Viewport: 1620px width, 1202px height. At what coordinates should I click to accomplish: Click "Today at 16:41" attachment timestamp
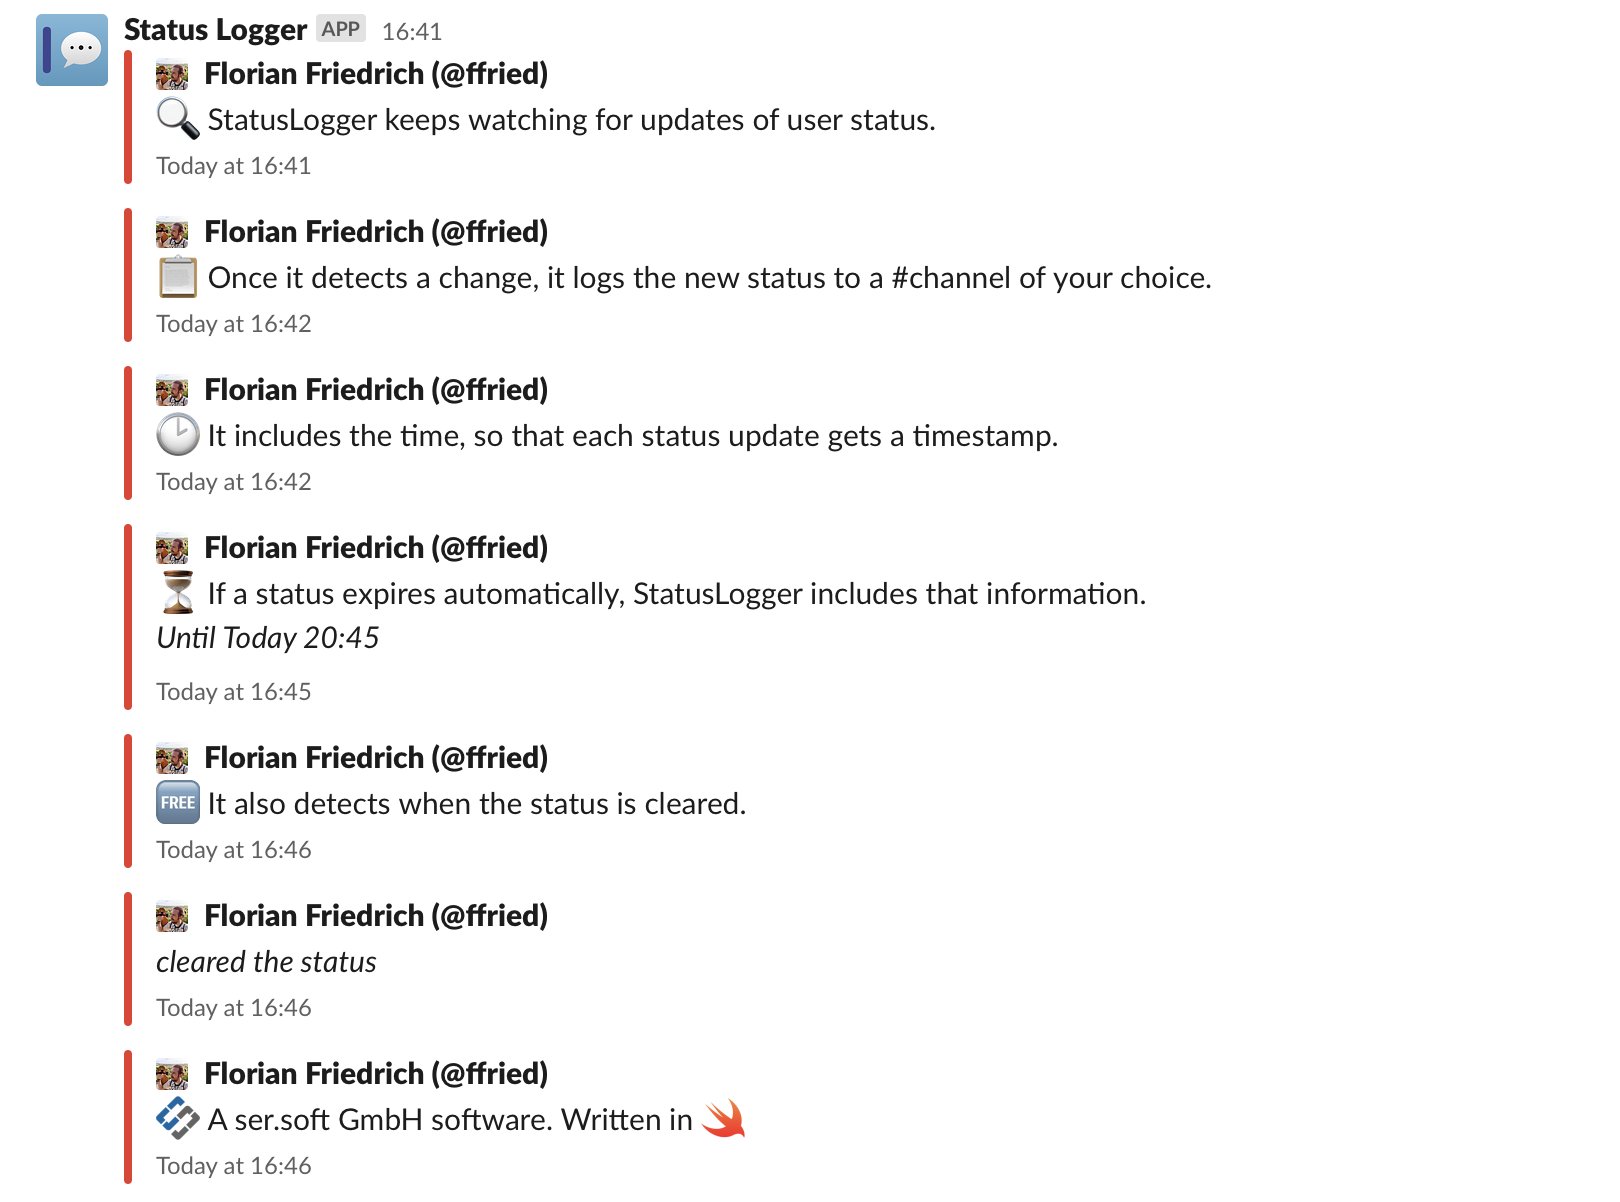234,166
